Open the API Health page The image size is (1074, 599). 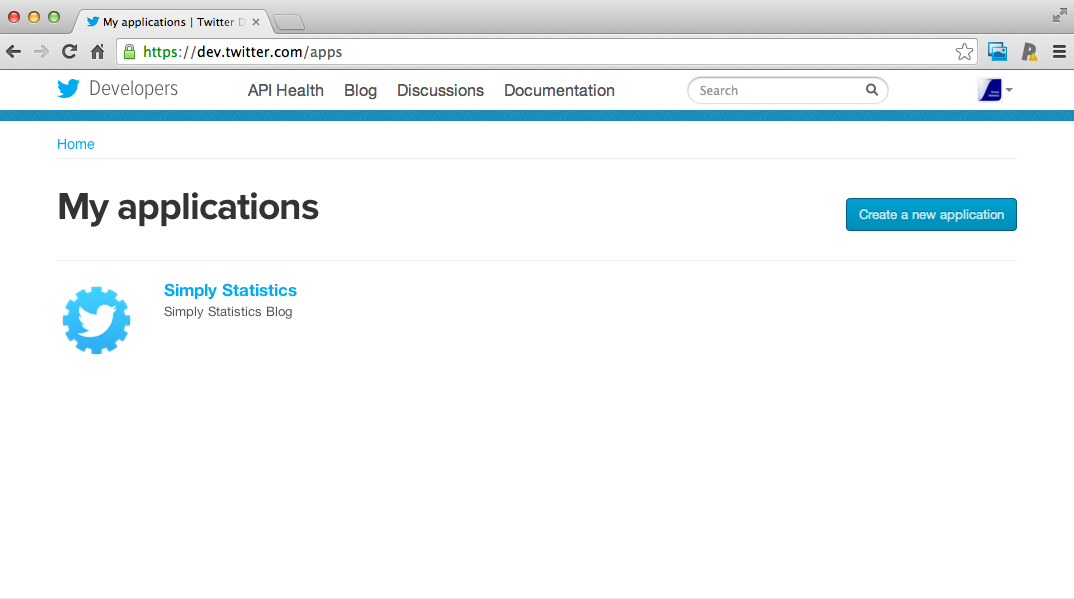[x=286, y=90]
